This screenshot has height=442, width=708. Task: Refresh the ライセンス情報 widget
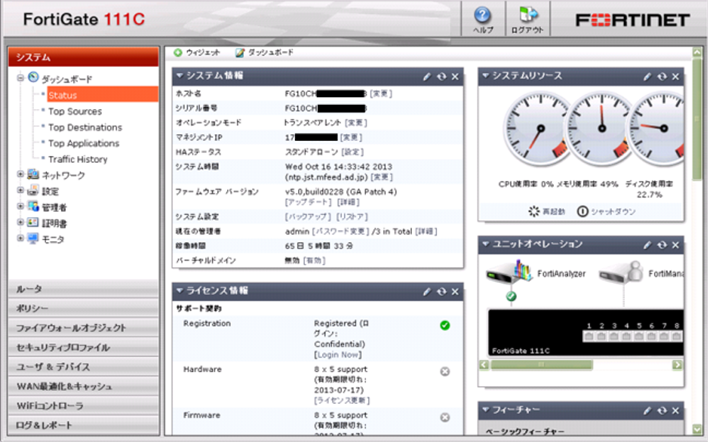coord(441,292)
